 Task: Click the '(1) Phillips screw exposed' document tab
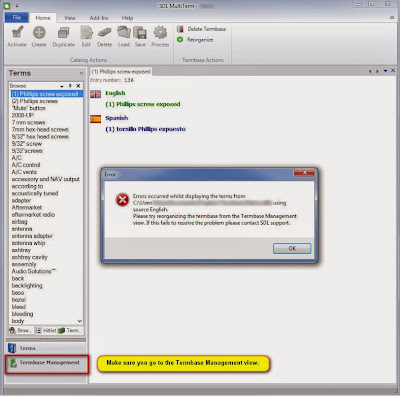tap(121, 71)
